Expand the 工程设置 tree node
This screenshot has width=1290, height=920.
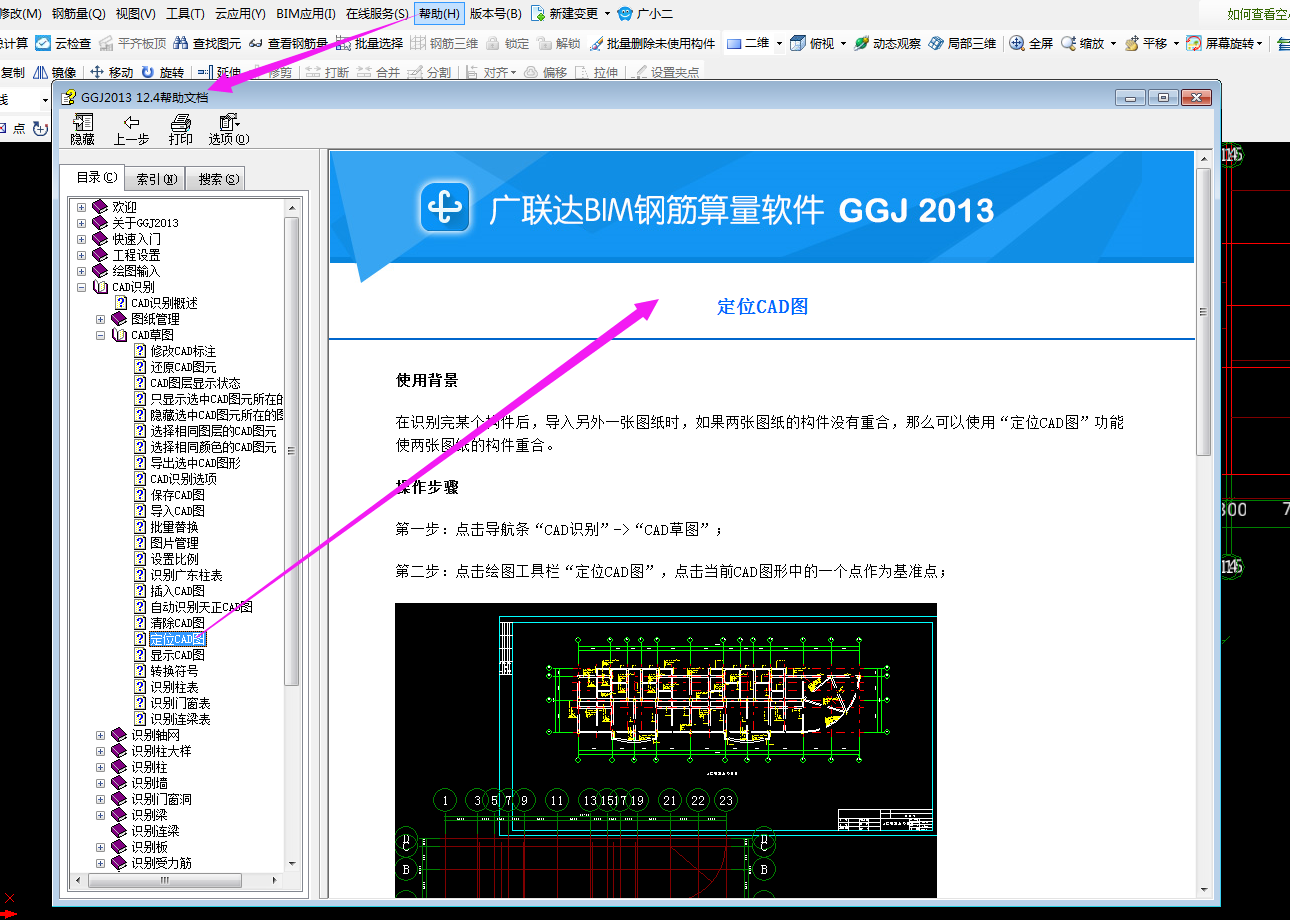81,255
